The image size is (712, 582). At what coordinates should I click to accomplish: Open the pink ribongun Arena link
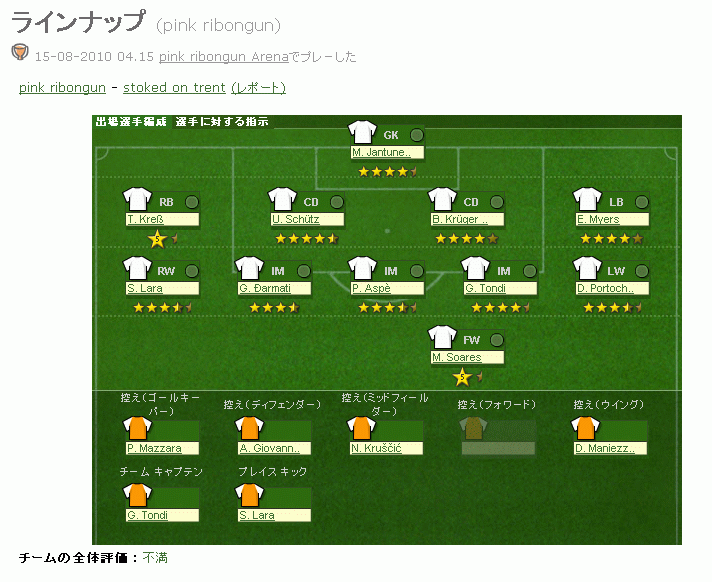223,57
